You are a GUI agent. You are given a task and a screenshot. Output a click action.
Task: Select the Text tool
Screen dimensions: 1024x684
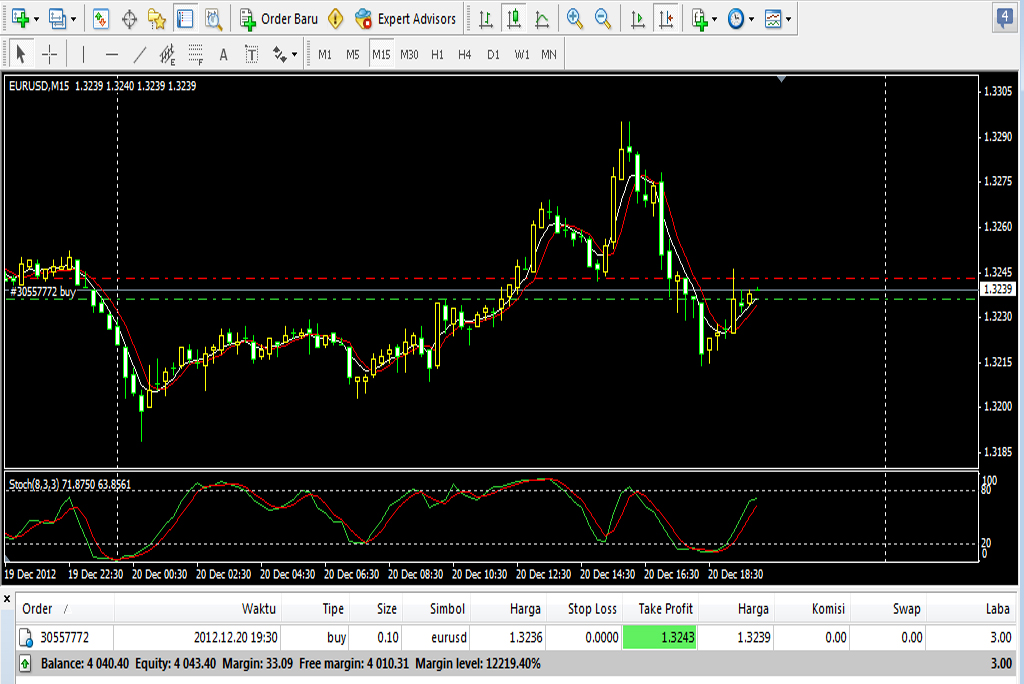coord(223,54)
